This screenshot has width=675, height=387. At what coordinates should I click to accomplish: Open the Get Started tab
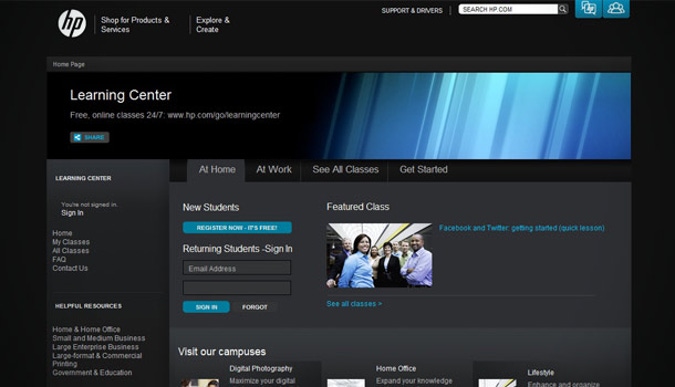tap(424, 170)
